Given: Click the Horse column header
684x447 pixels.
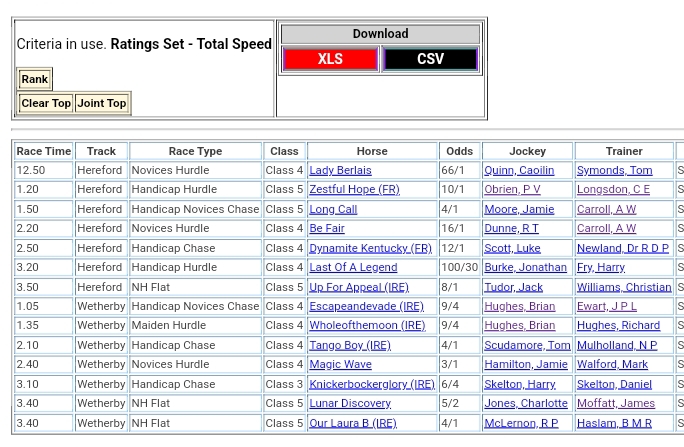Looking at the screenshot, I should 372,151.
